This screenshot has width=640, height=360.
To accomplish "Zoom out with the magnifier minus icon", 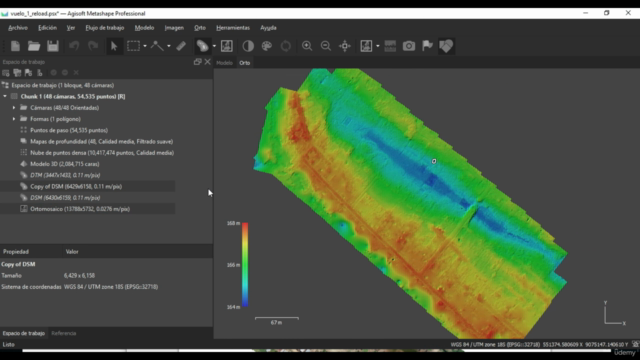I will click(326, 46).
